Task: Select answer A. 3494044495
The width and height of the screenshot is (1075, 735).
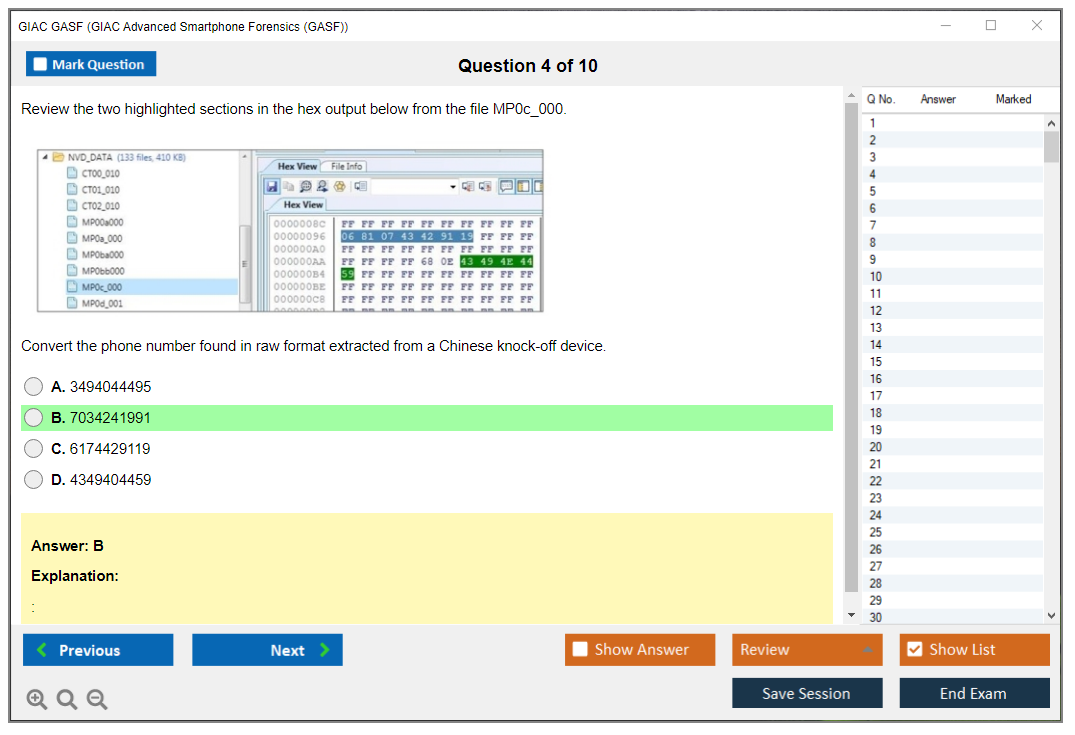Action: click(34, 387)
